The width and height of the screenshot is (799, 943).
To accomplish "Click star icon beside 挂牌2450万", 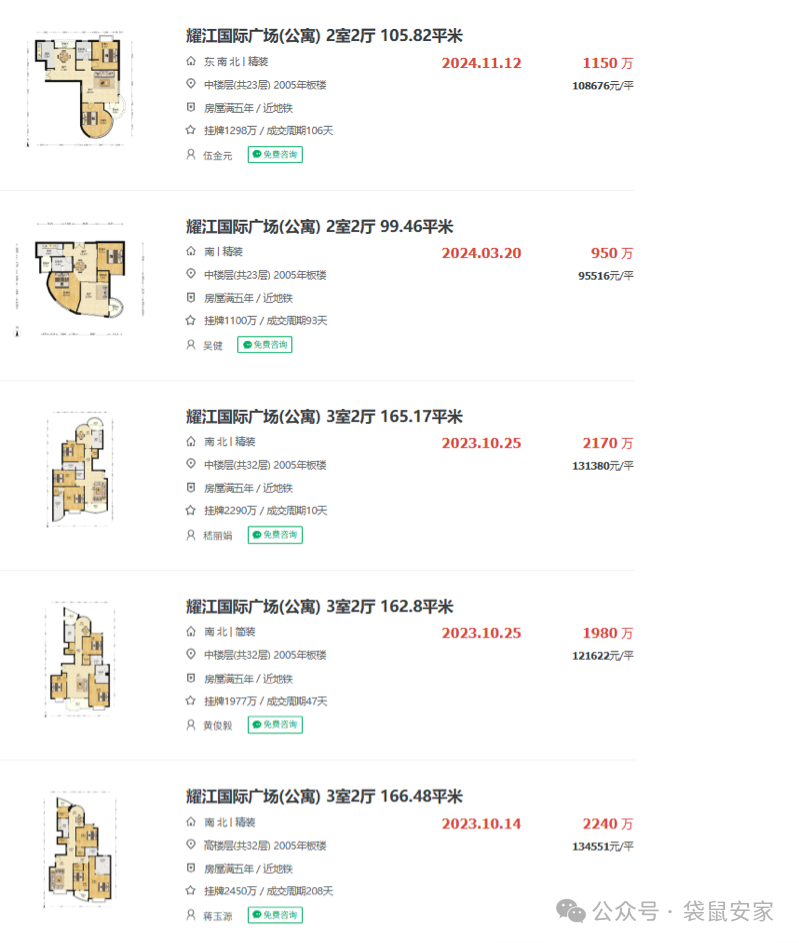I will click(x=191, y=891).
